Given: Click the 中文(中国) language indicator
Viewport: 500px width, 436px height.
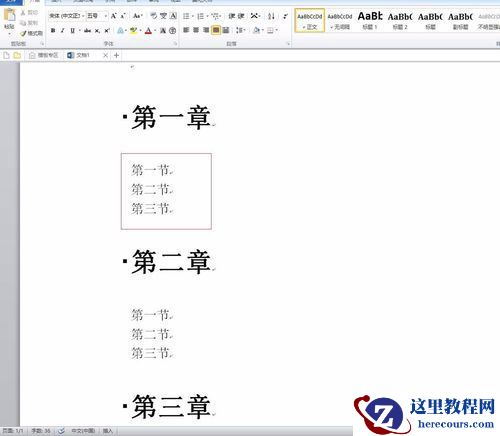Looking at the screenshot, I should tap(83, 431).
